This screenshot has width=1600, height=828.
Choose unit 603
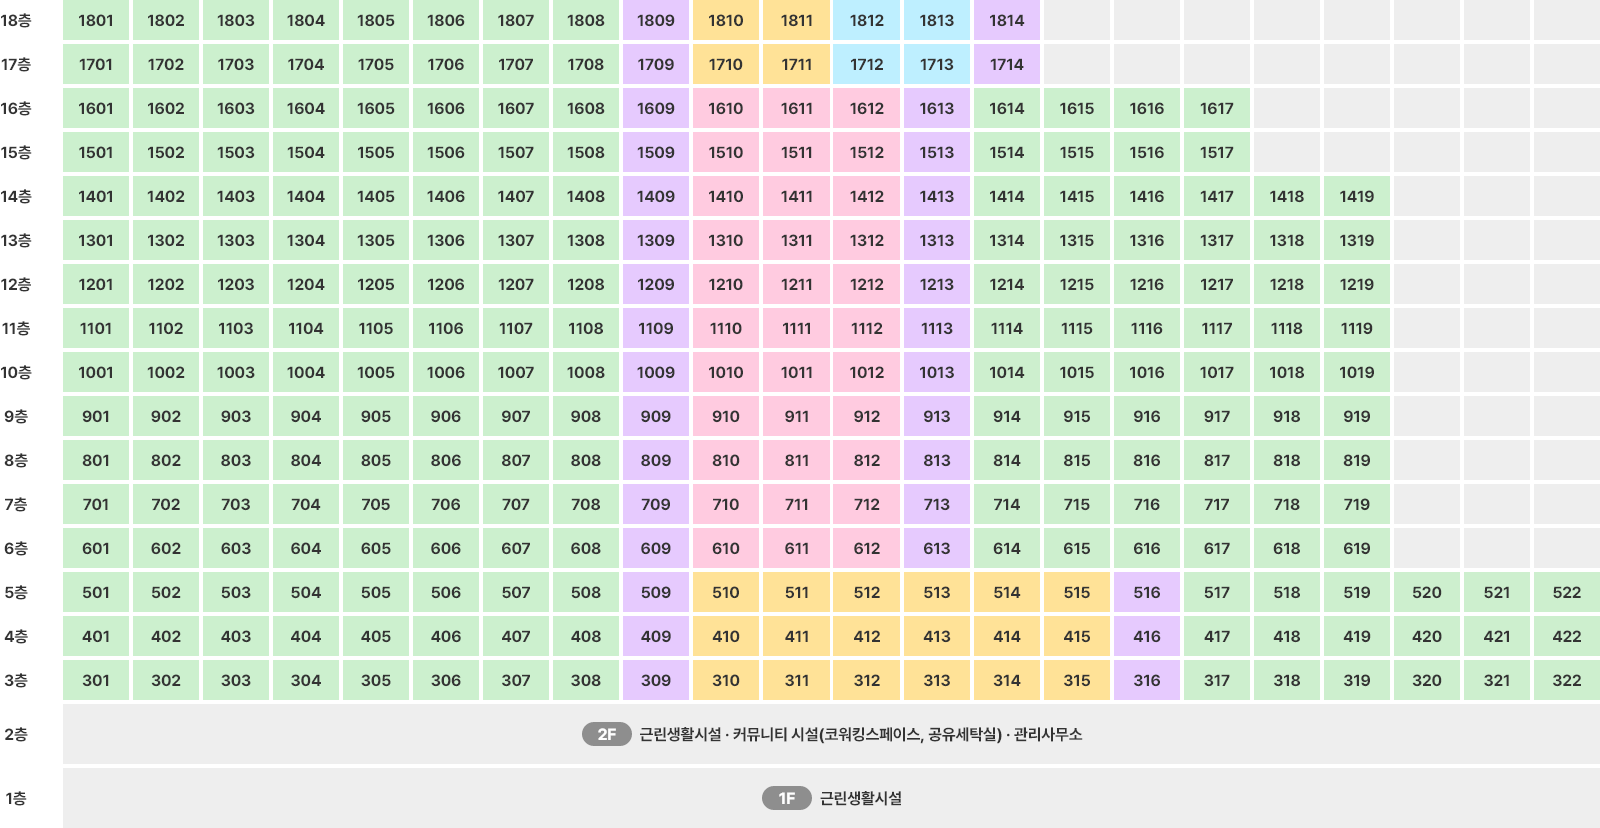coord(236,548)
